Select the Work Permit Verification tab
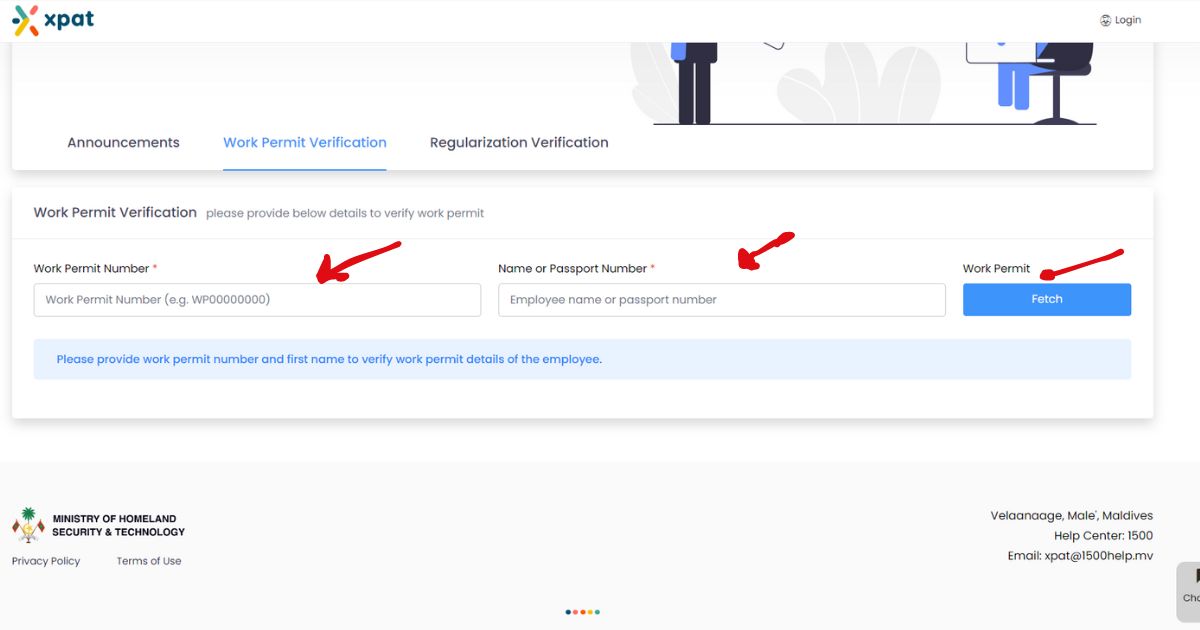Viewport: 1200px width, 630px height. 304,142
